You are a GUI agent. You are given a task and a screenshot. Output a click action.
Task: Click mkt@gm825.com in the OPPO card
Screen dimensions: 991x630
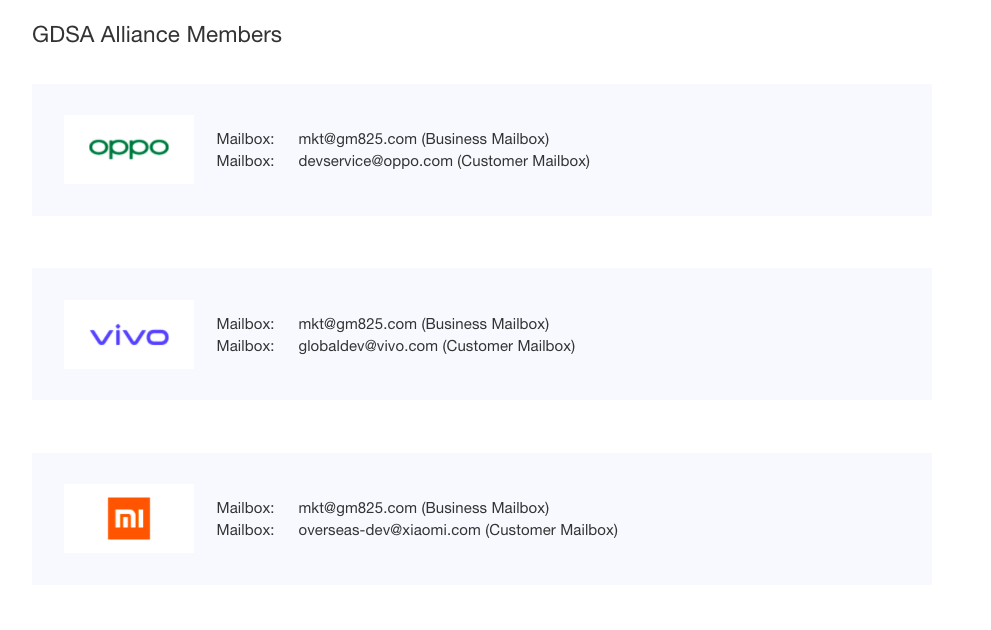coord(357,139)
